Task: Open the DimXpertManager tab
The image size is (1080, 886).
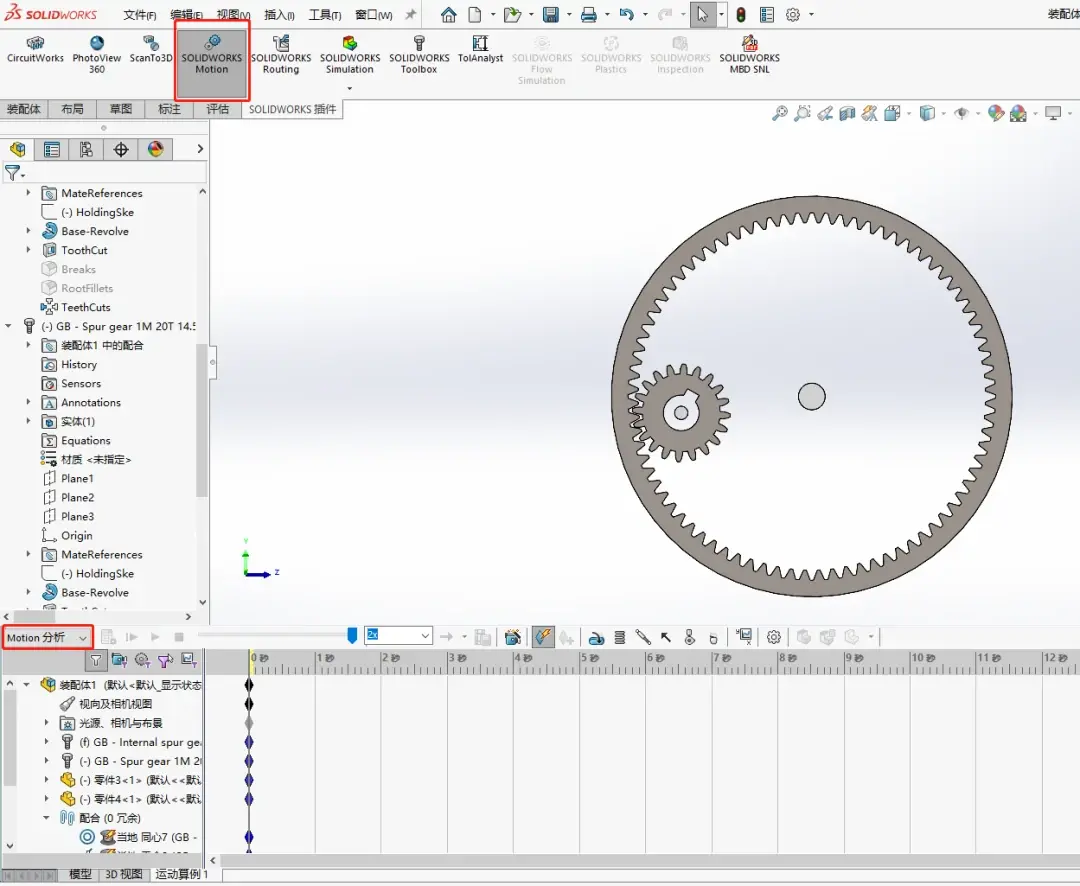Action: [121, 150]
